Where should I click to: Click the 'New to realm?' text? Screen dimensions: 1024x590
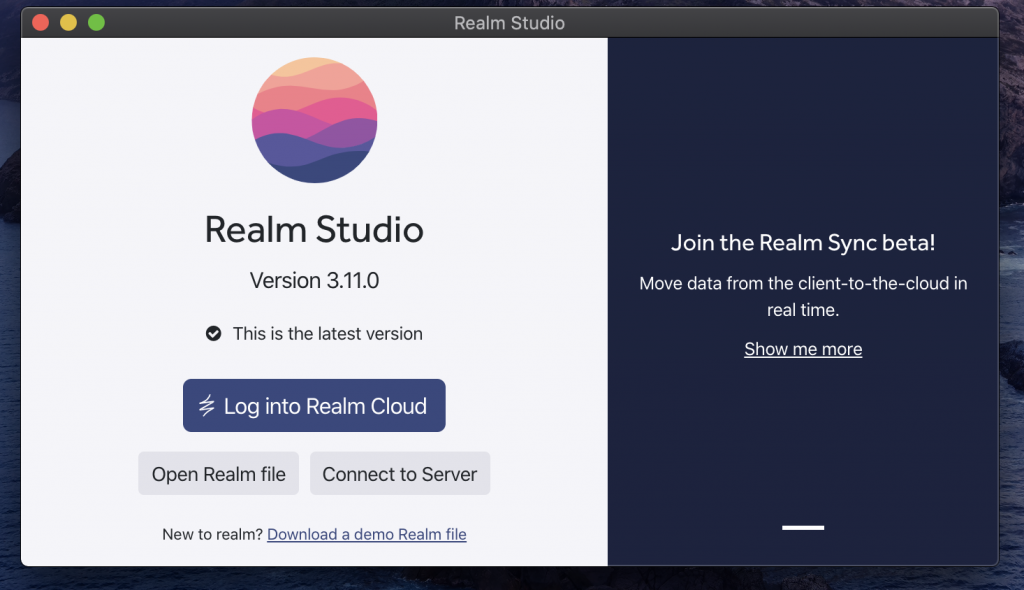coord(212,534)
